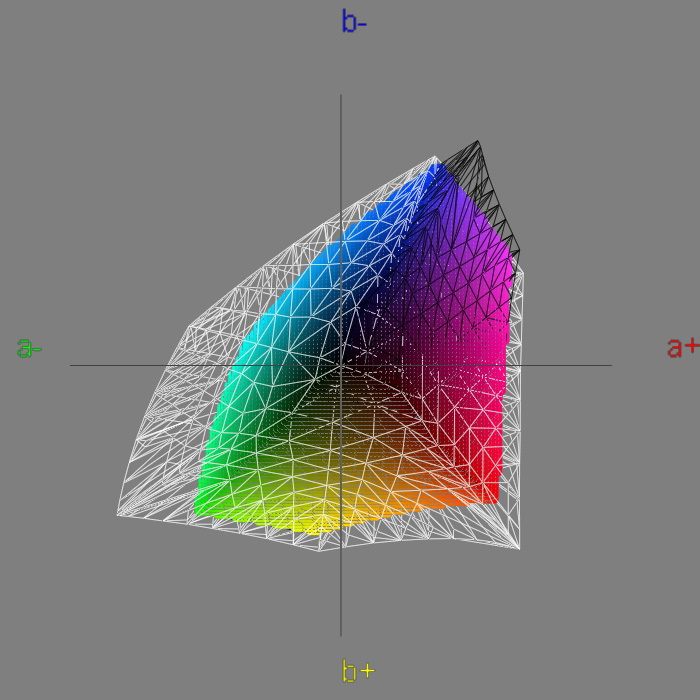Click the yellow b+ axis label
The width and height of the screenshot is (700, 700).
click(x=358, y=671)
